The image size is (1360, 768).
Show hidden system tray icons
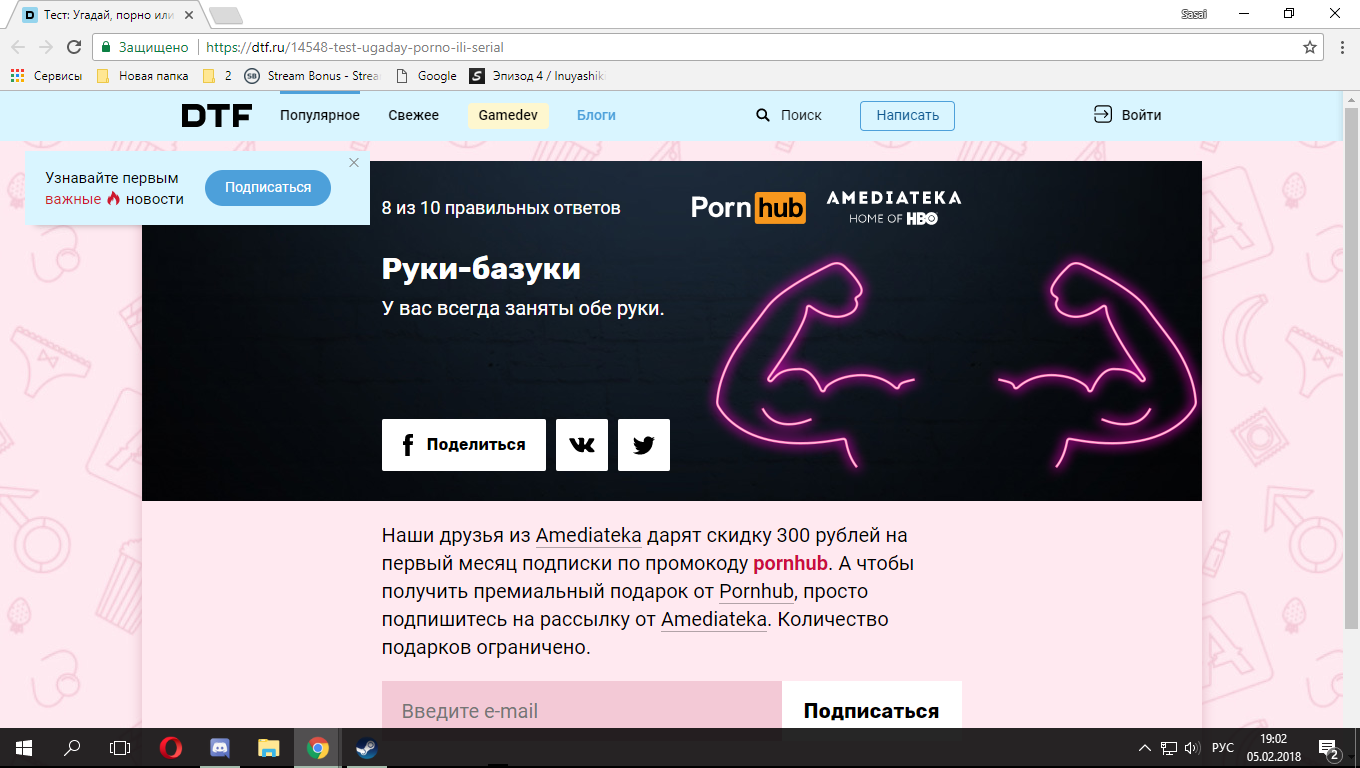pos(1145,748)
